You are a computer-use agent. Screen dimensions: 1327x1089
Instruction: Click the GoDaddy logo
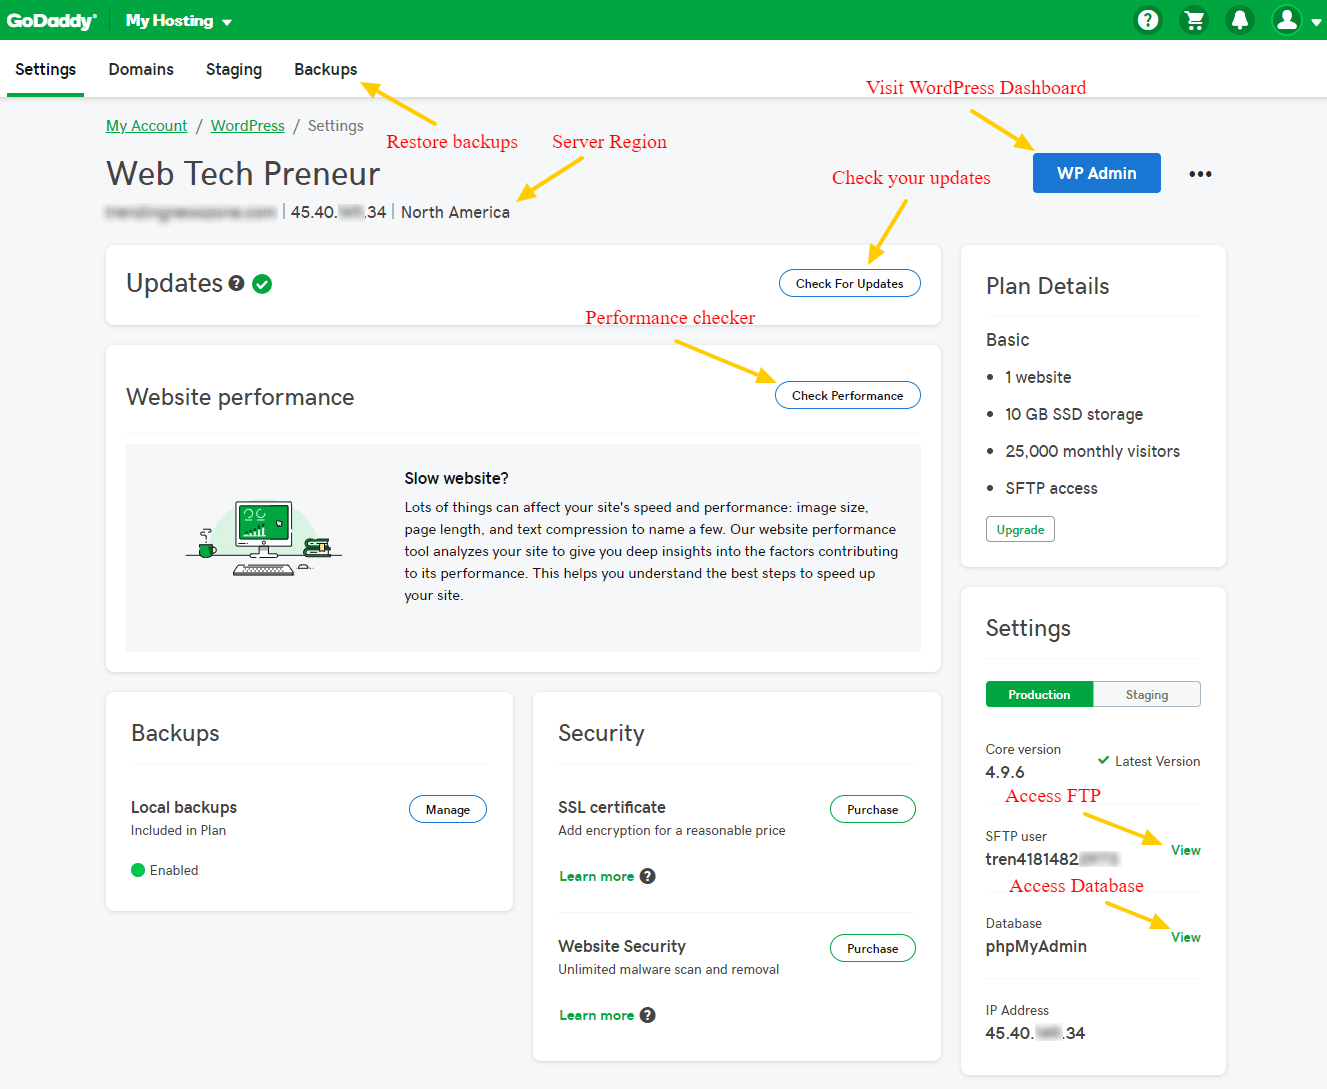click(52, 19)
